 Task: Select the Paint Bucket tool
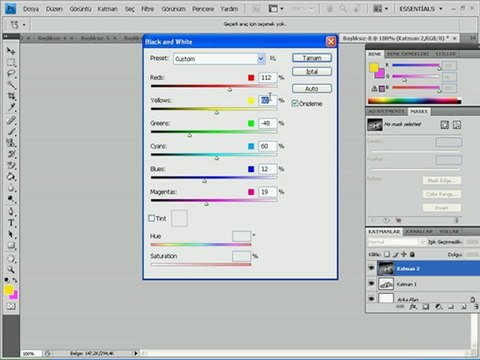(x=11, y=177)
